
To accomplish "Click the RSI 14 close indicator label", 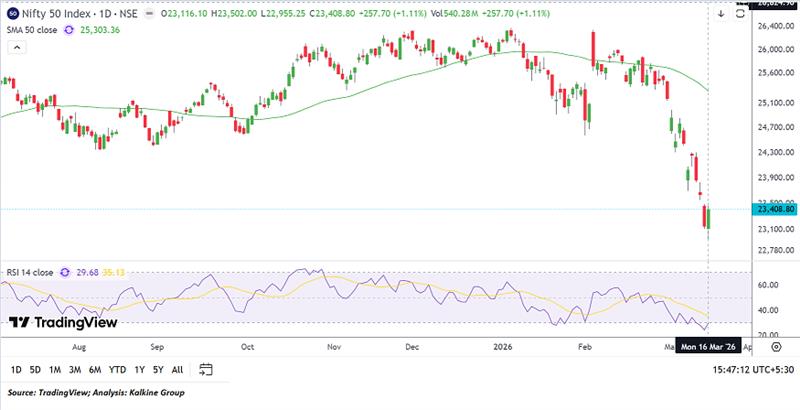I will [x=30, y=270].
